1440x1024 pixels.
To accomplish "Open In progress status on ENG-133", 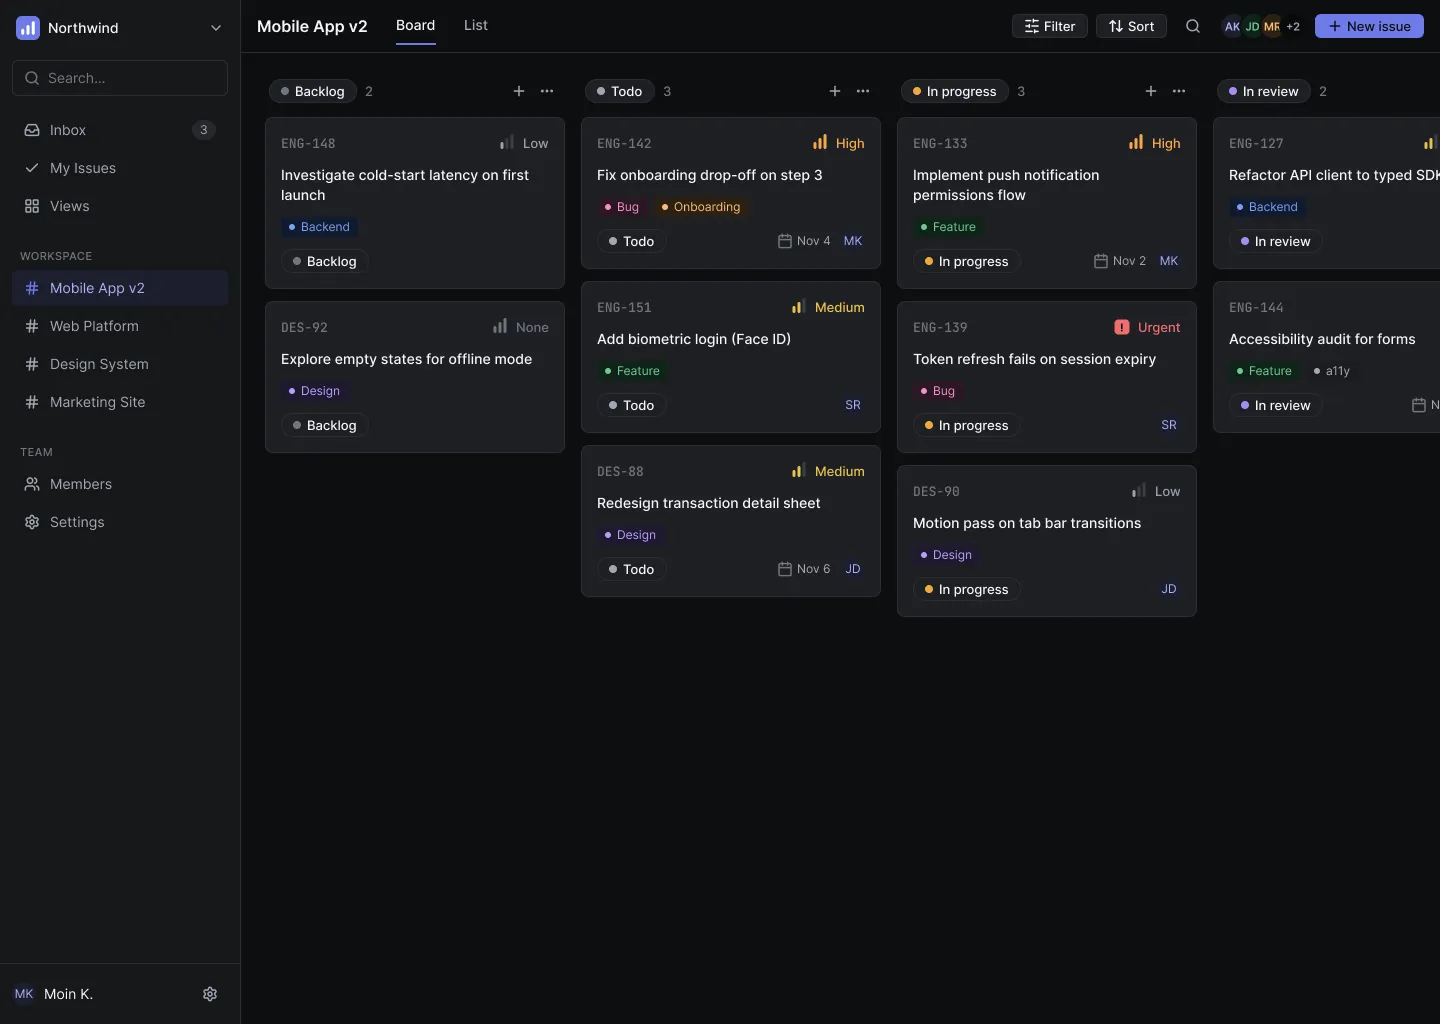I will pos(967,261).
